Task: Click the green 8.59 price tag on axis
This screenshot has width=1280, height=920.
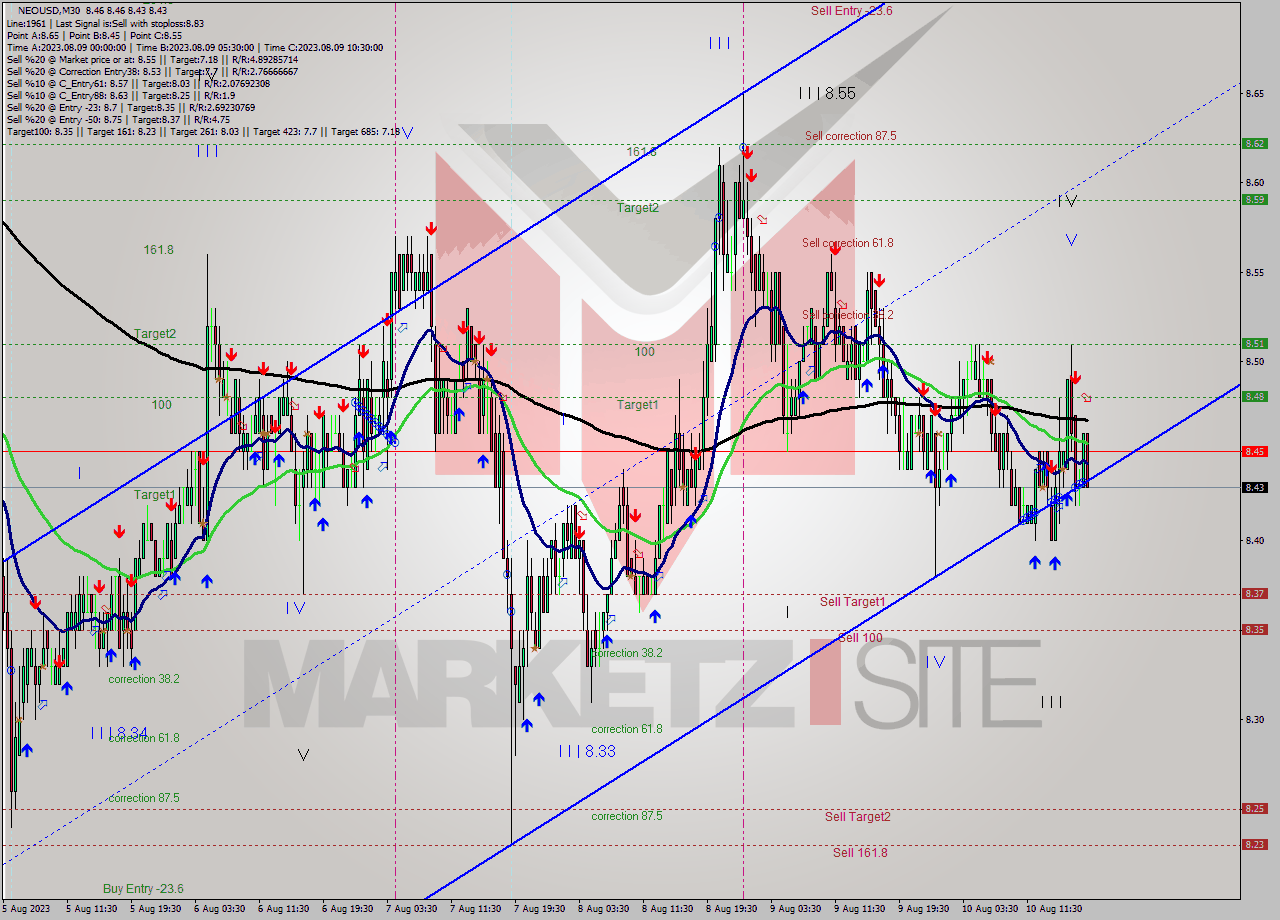Action: click(x=1254, y=200)
